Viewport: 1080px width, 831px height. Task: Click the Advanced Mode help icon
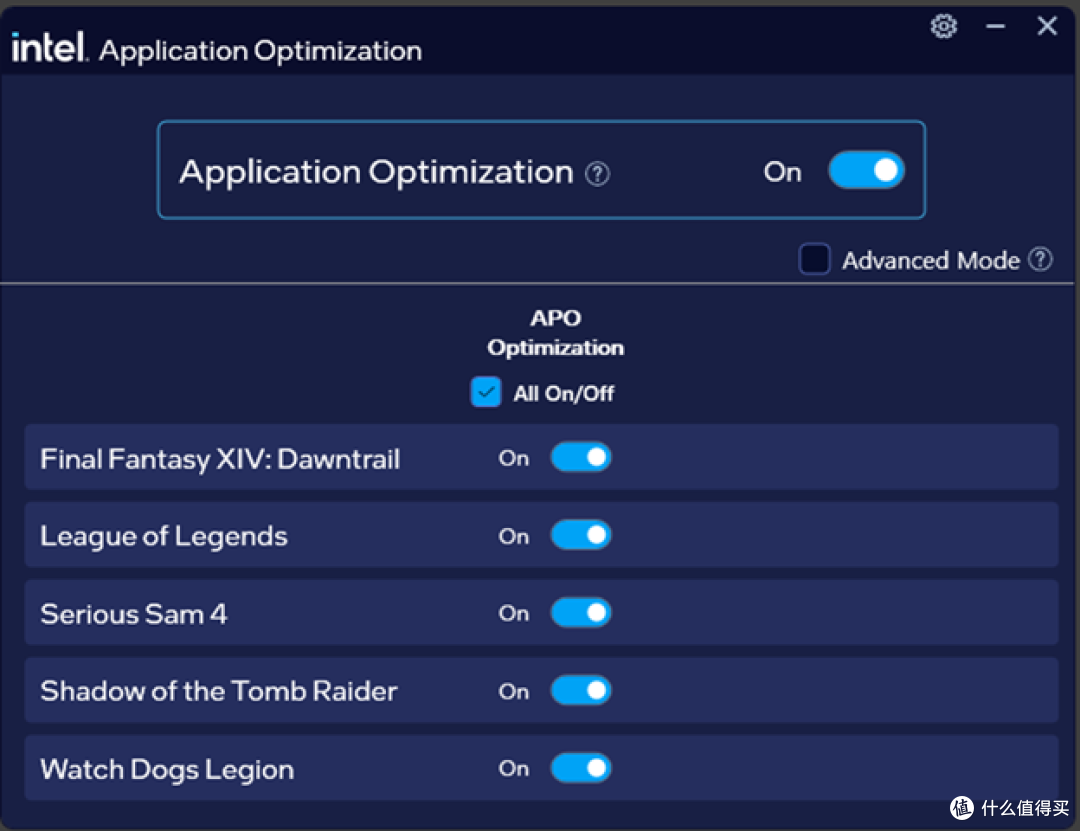point(1040,260)
